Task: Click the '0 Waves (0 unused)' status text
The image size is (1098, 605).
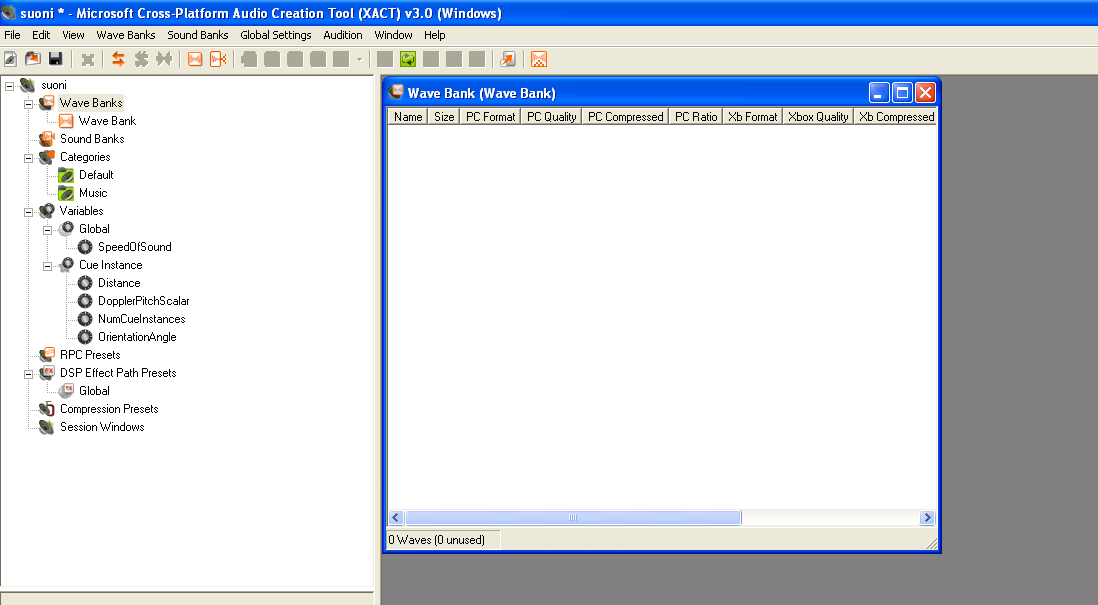Action: (436, 540)
